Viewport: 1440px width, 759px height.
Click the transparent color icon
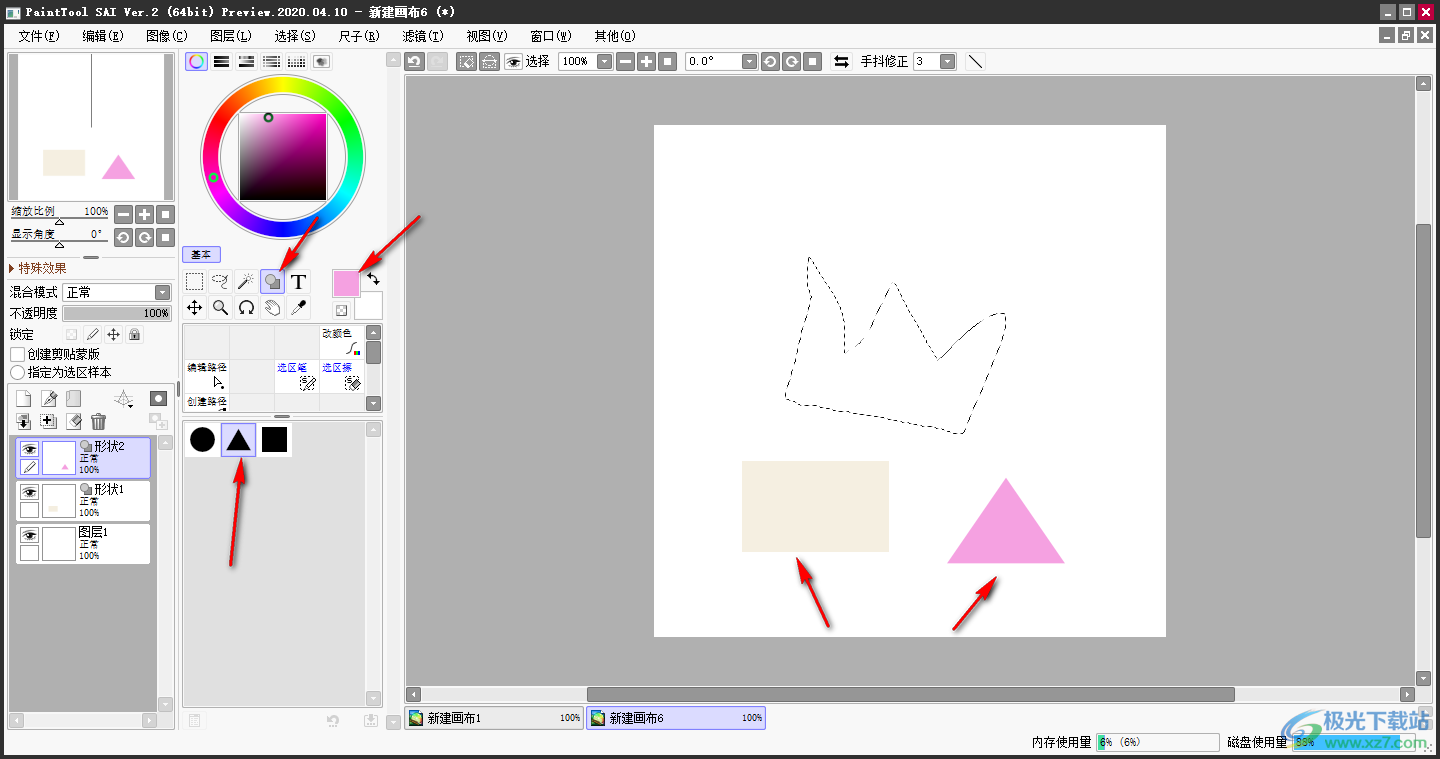point(341,310)
